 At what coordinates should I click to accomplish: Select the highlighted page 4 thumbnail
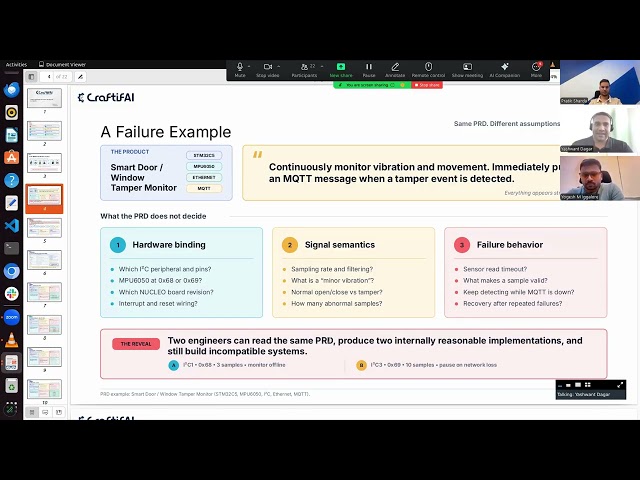[x=44, y=197]
